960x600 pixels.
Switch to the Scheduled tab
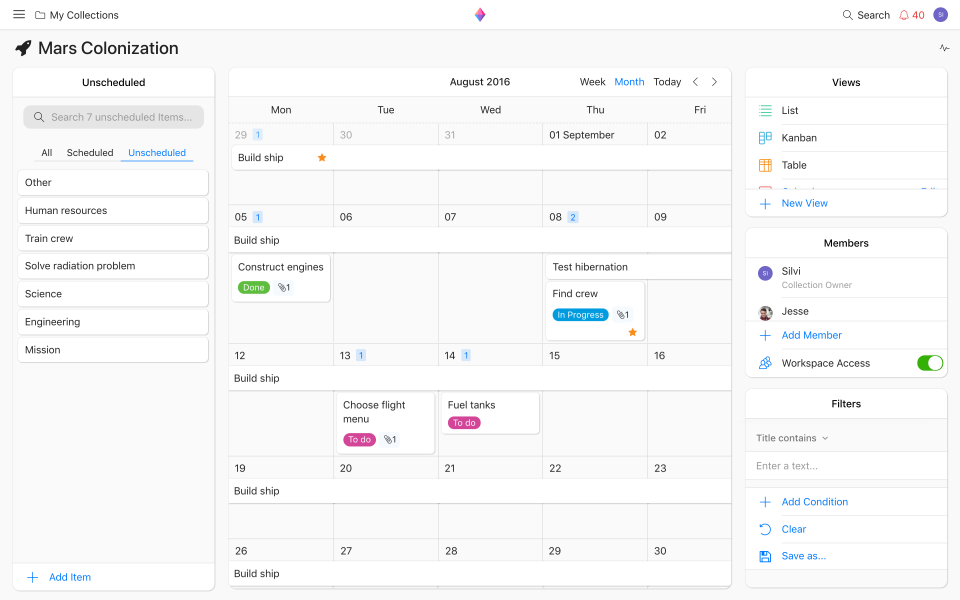click(90, 153)
